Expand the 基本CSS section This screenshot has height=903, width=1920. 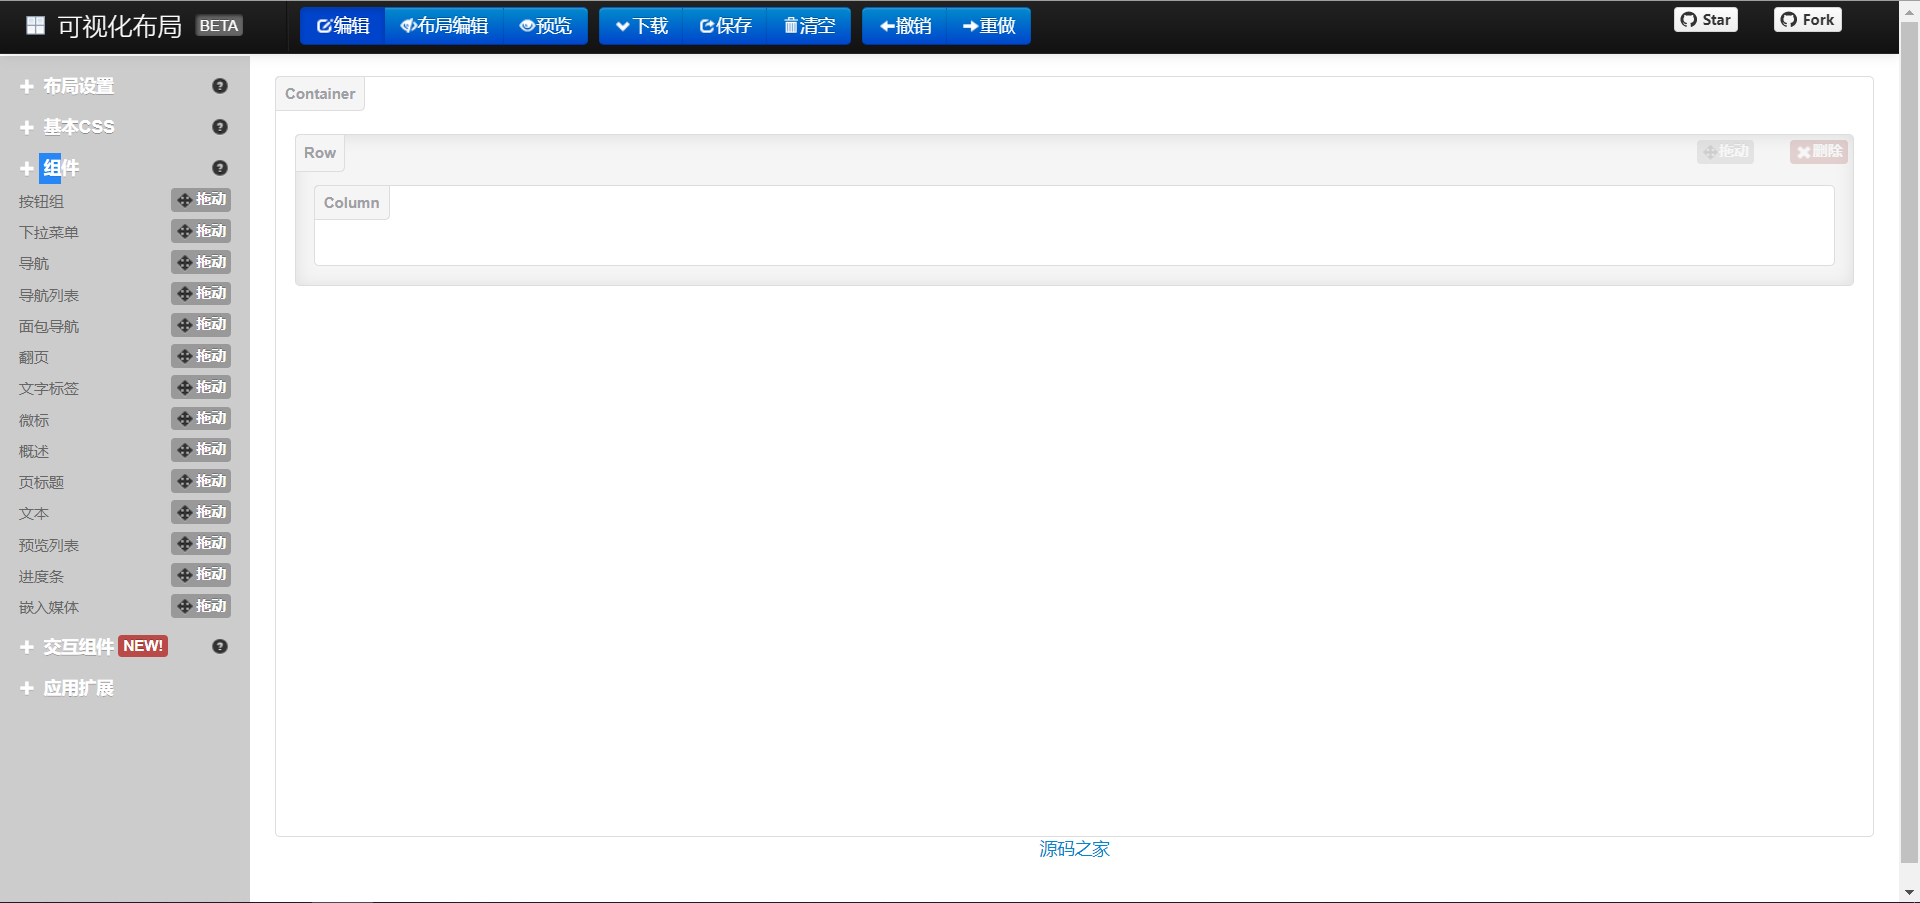tap(78, 127)
